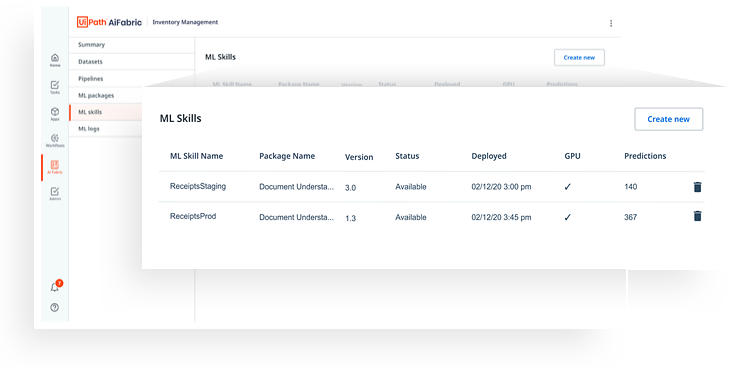Screen dimensions: 729x369
Task: Click the GPU column header
Action: pyautogui.click(x=572, y=156)
